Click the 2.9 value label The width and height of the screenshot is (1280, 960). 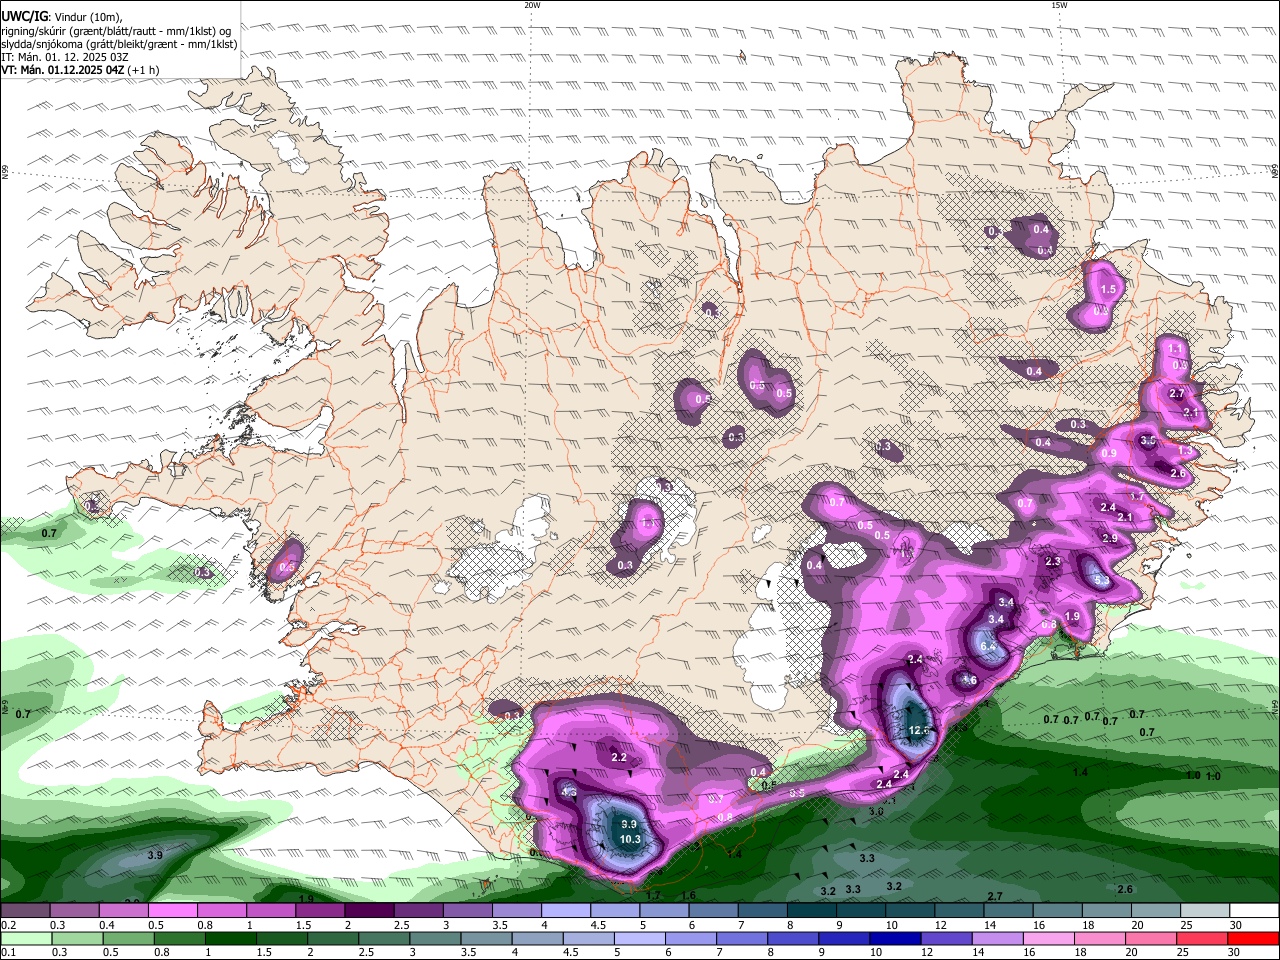point(1110,538)
